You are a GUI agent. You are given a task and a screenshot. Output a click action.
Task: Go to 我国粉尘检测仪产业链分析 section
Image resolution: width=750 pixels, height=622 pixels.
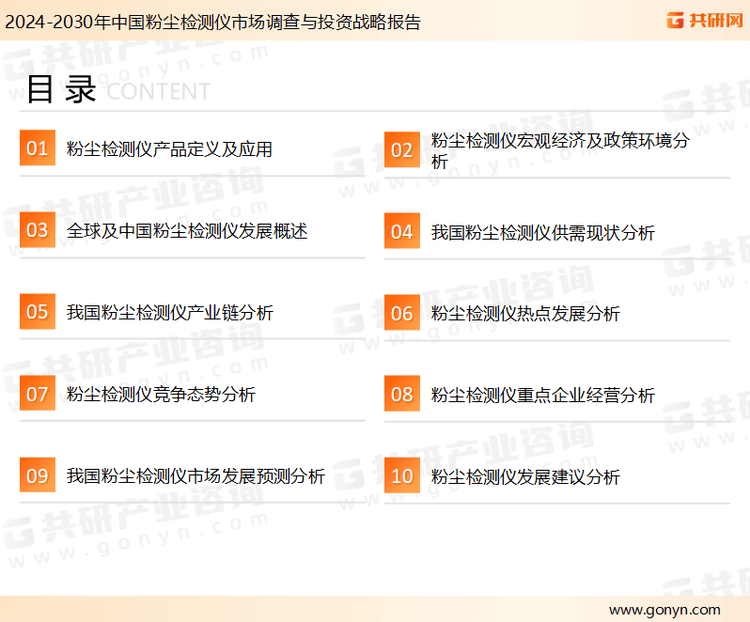tap(169, 313)
